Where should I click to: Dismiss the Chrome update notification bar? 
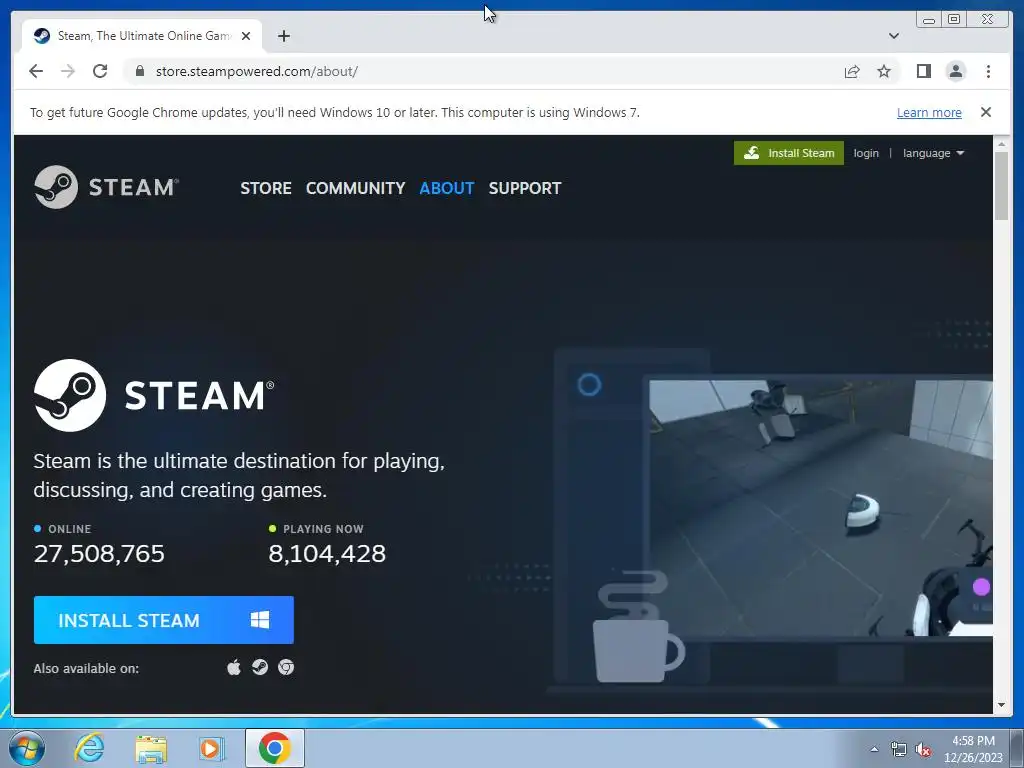tap(986, 112)
